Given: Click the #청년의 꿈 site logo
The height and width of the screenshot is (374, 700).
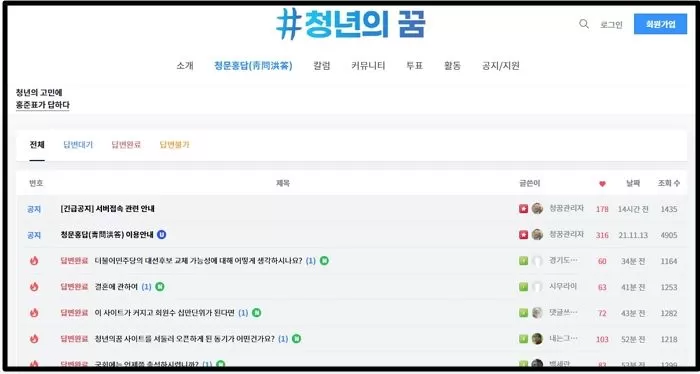Looking at the screenshot, I should tap(351, 24).
